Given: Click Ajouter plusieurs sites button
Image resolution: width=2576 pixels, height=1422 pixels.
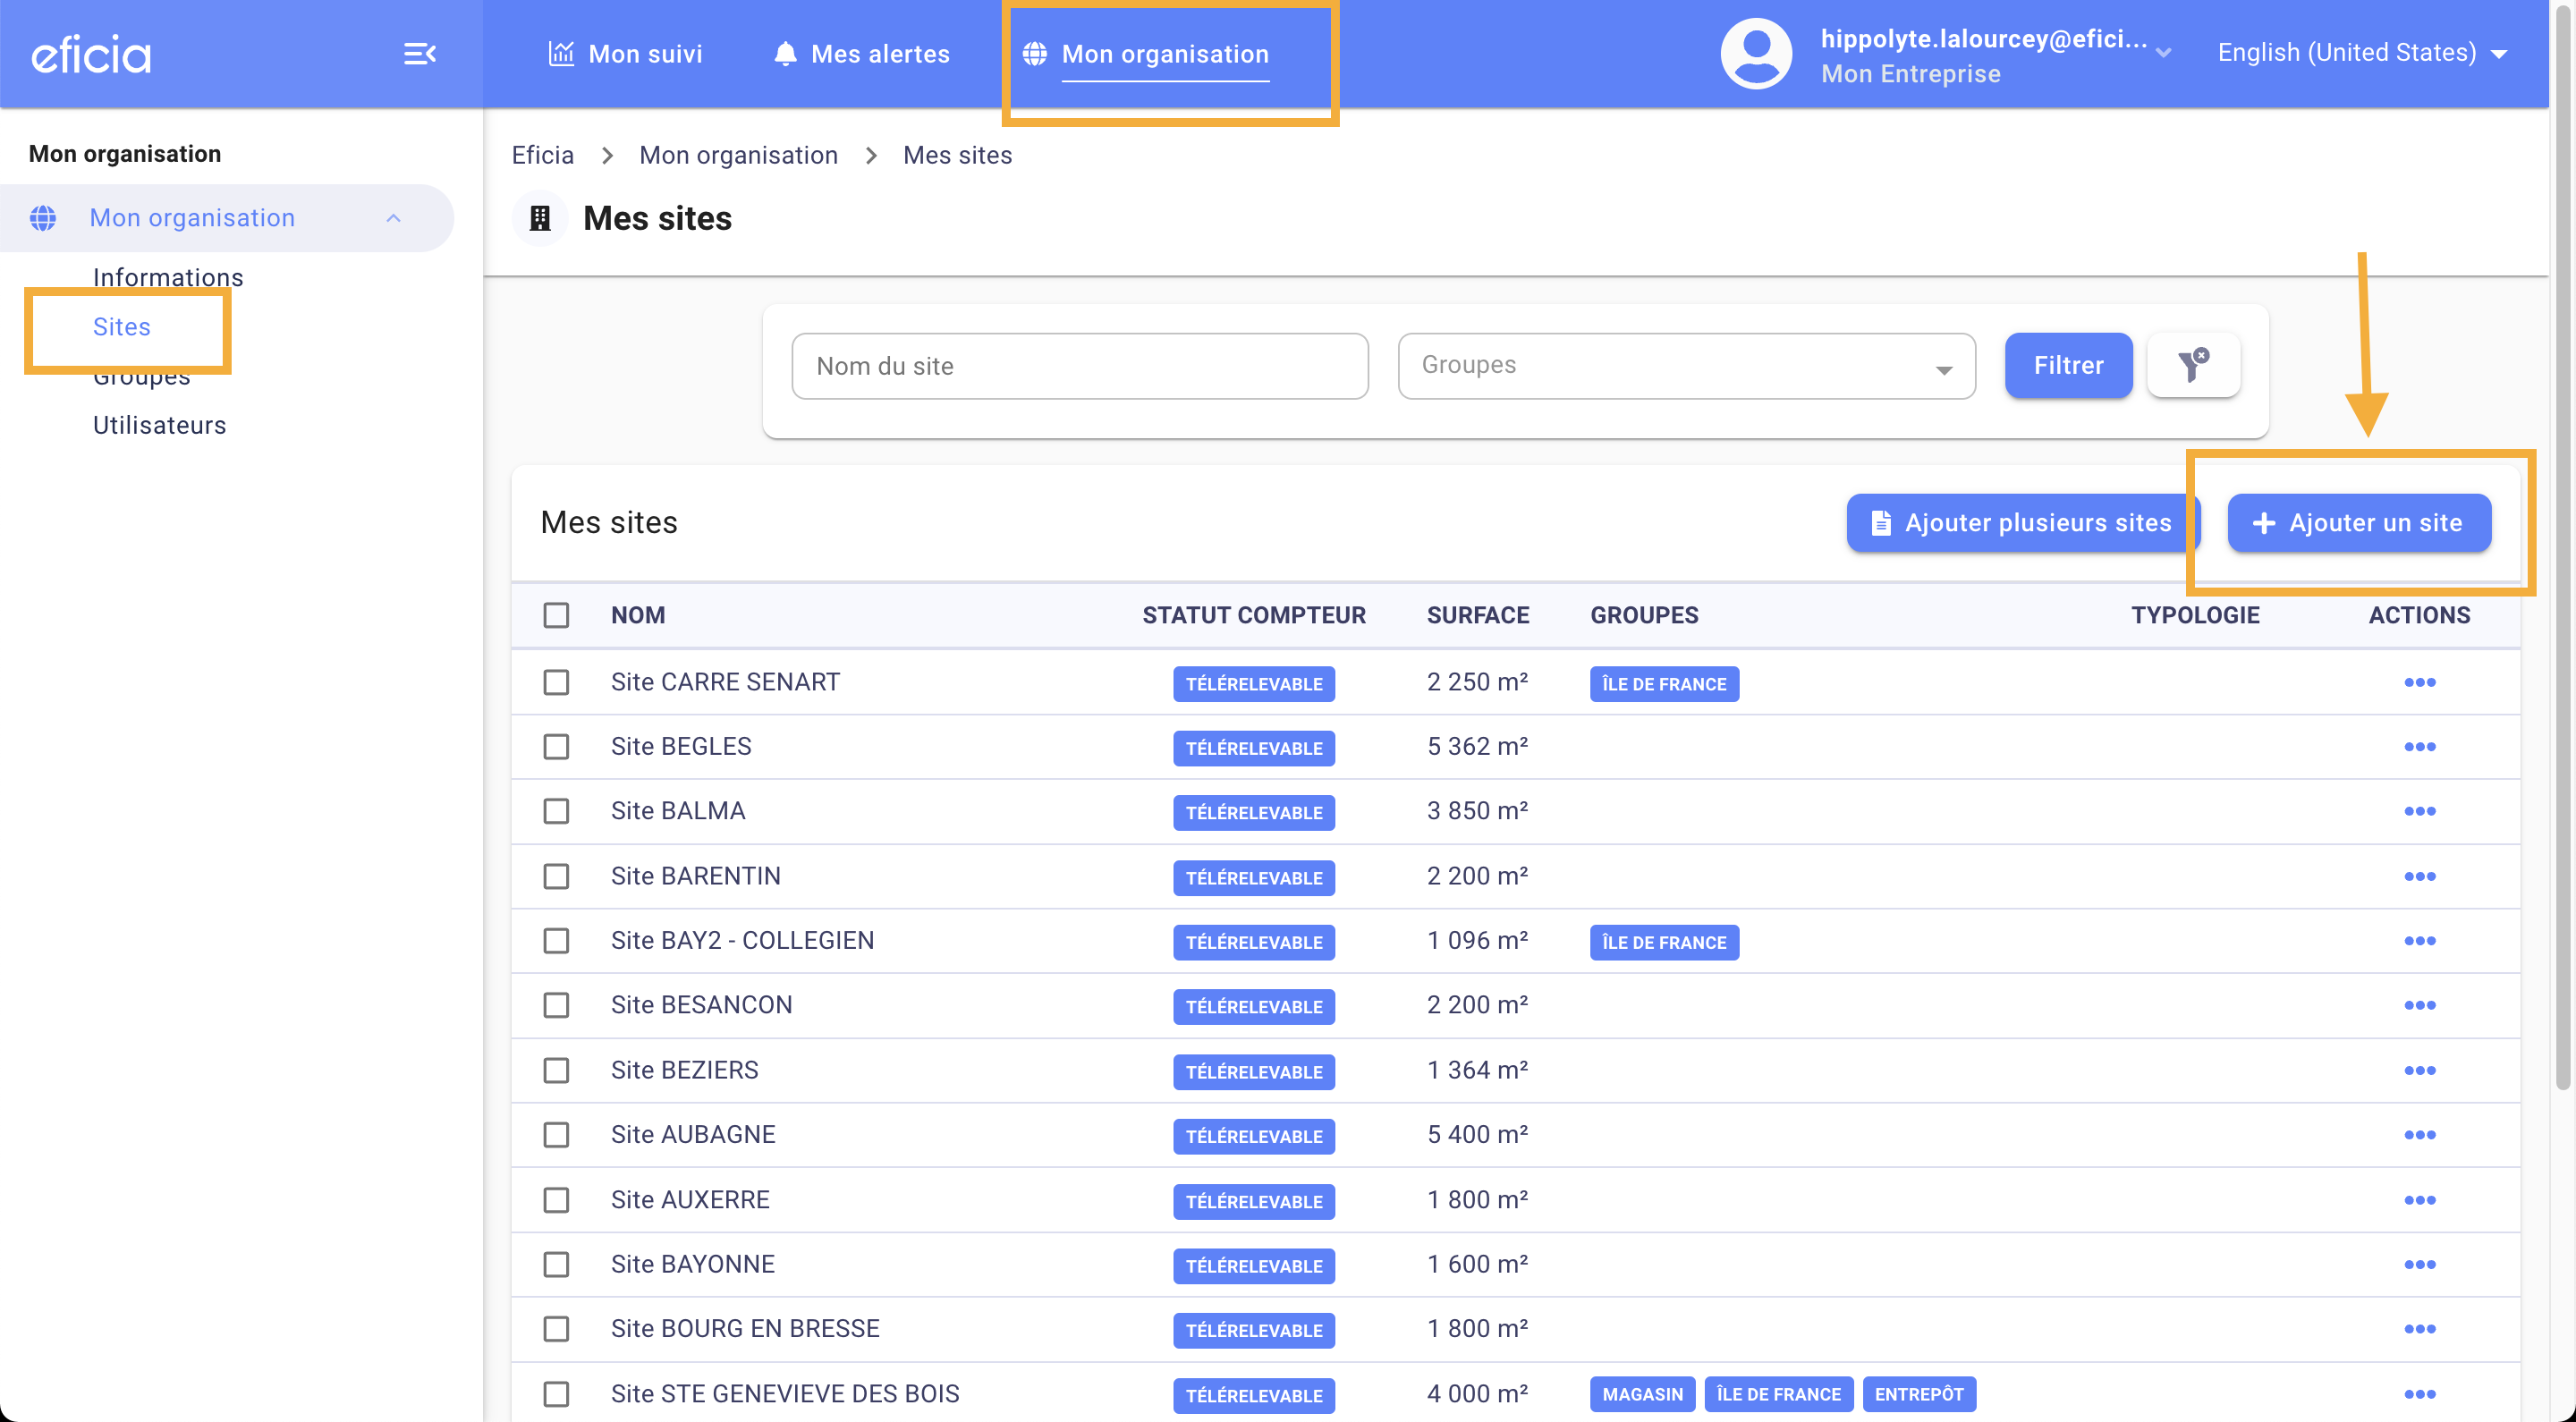Looking at the screenshot, I should coord(2023,523).
